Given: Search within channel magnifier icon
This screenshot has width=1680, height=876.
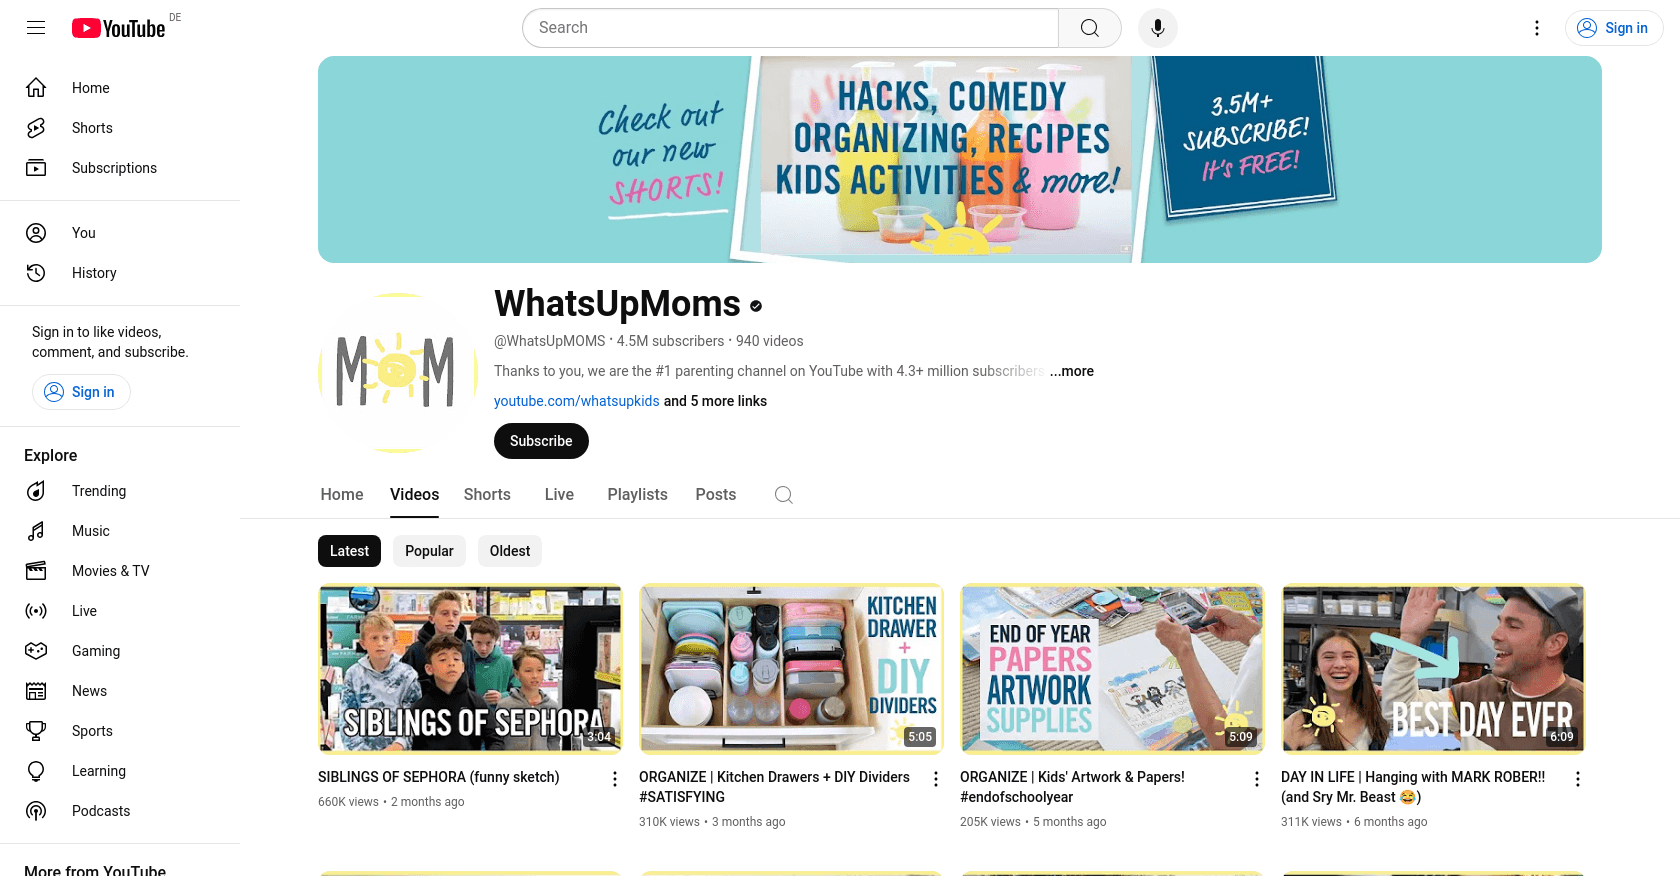Looking at the screenshot, I should (784, 495).
